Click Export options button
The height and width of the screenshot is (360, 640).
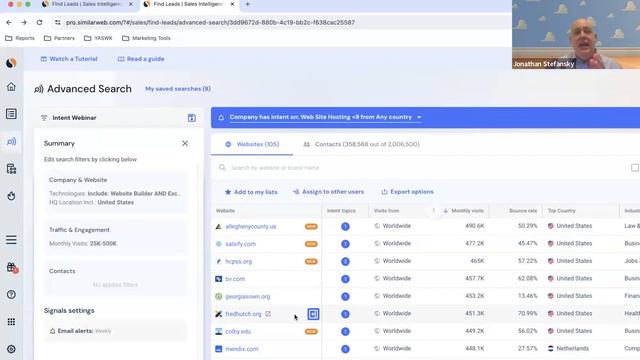tap(407, 192)
